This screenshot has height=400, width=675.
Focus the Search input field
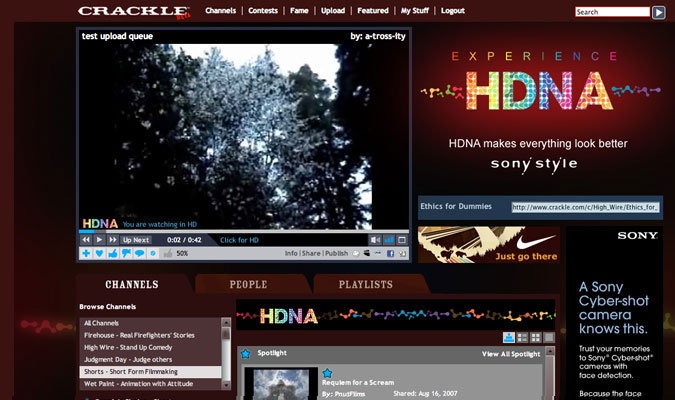(612, 12)
